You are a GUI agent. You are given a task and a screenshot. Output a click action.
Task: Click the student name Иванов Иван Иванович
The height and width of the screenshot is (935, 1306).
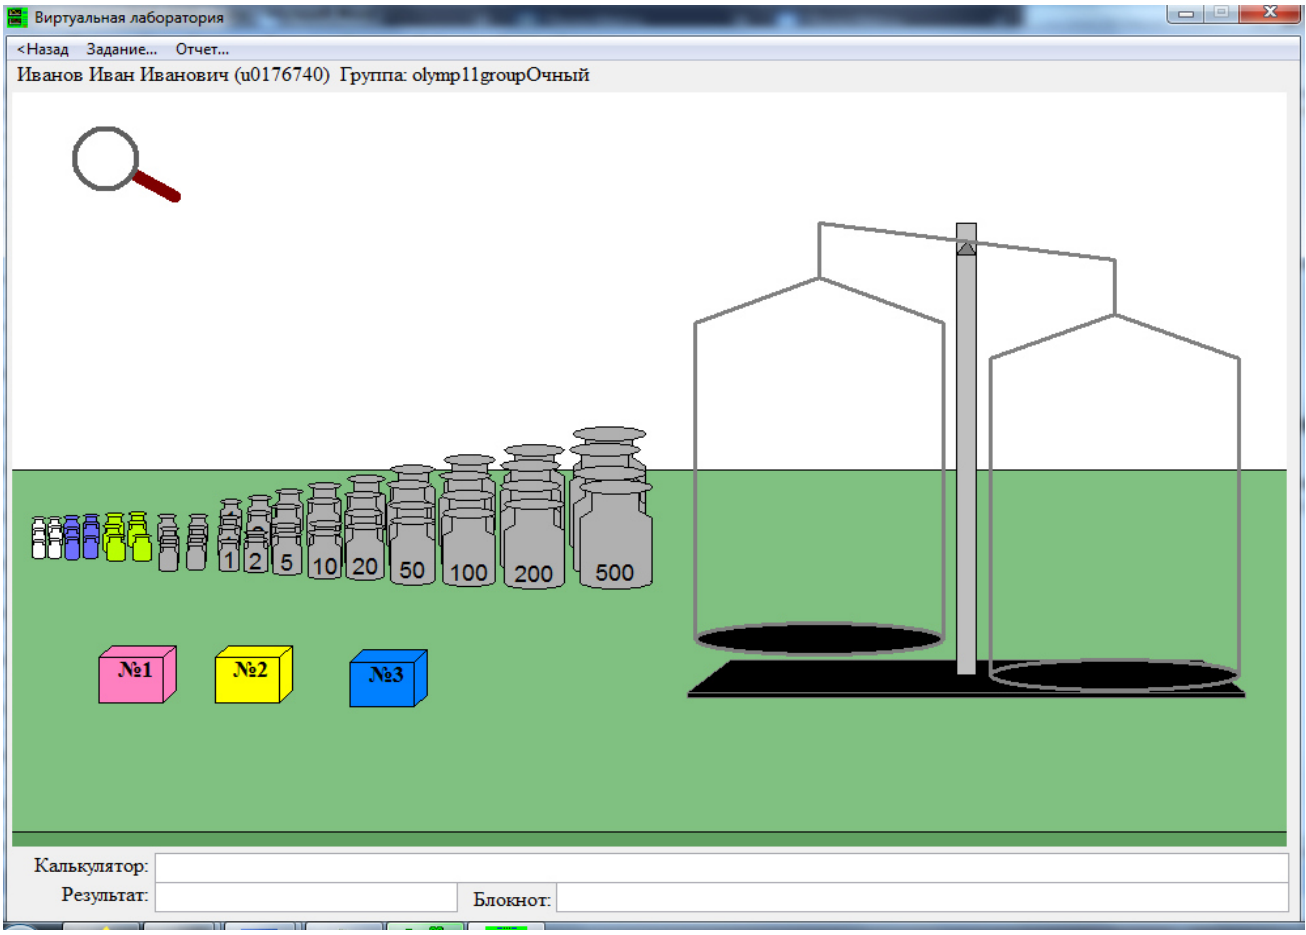pyautogui.click(x=123, y=75)
